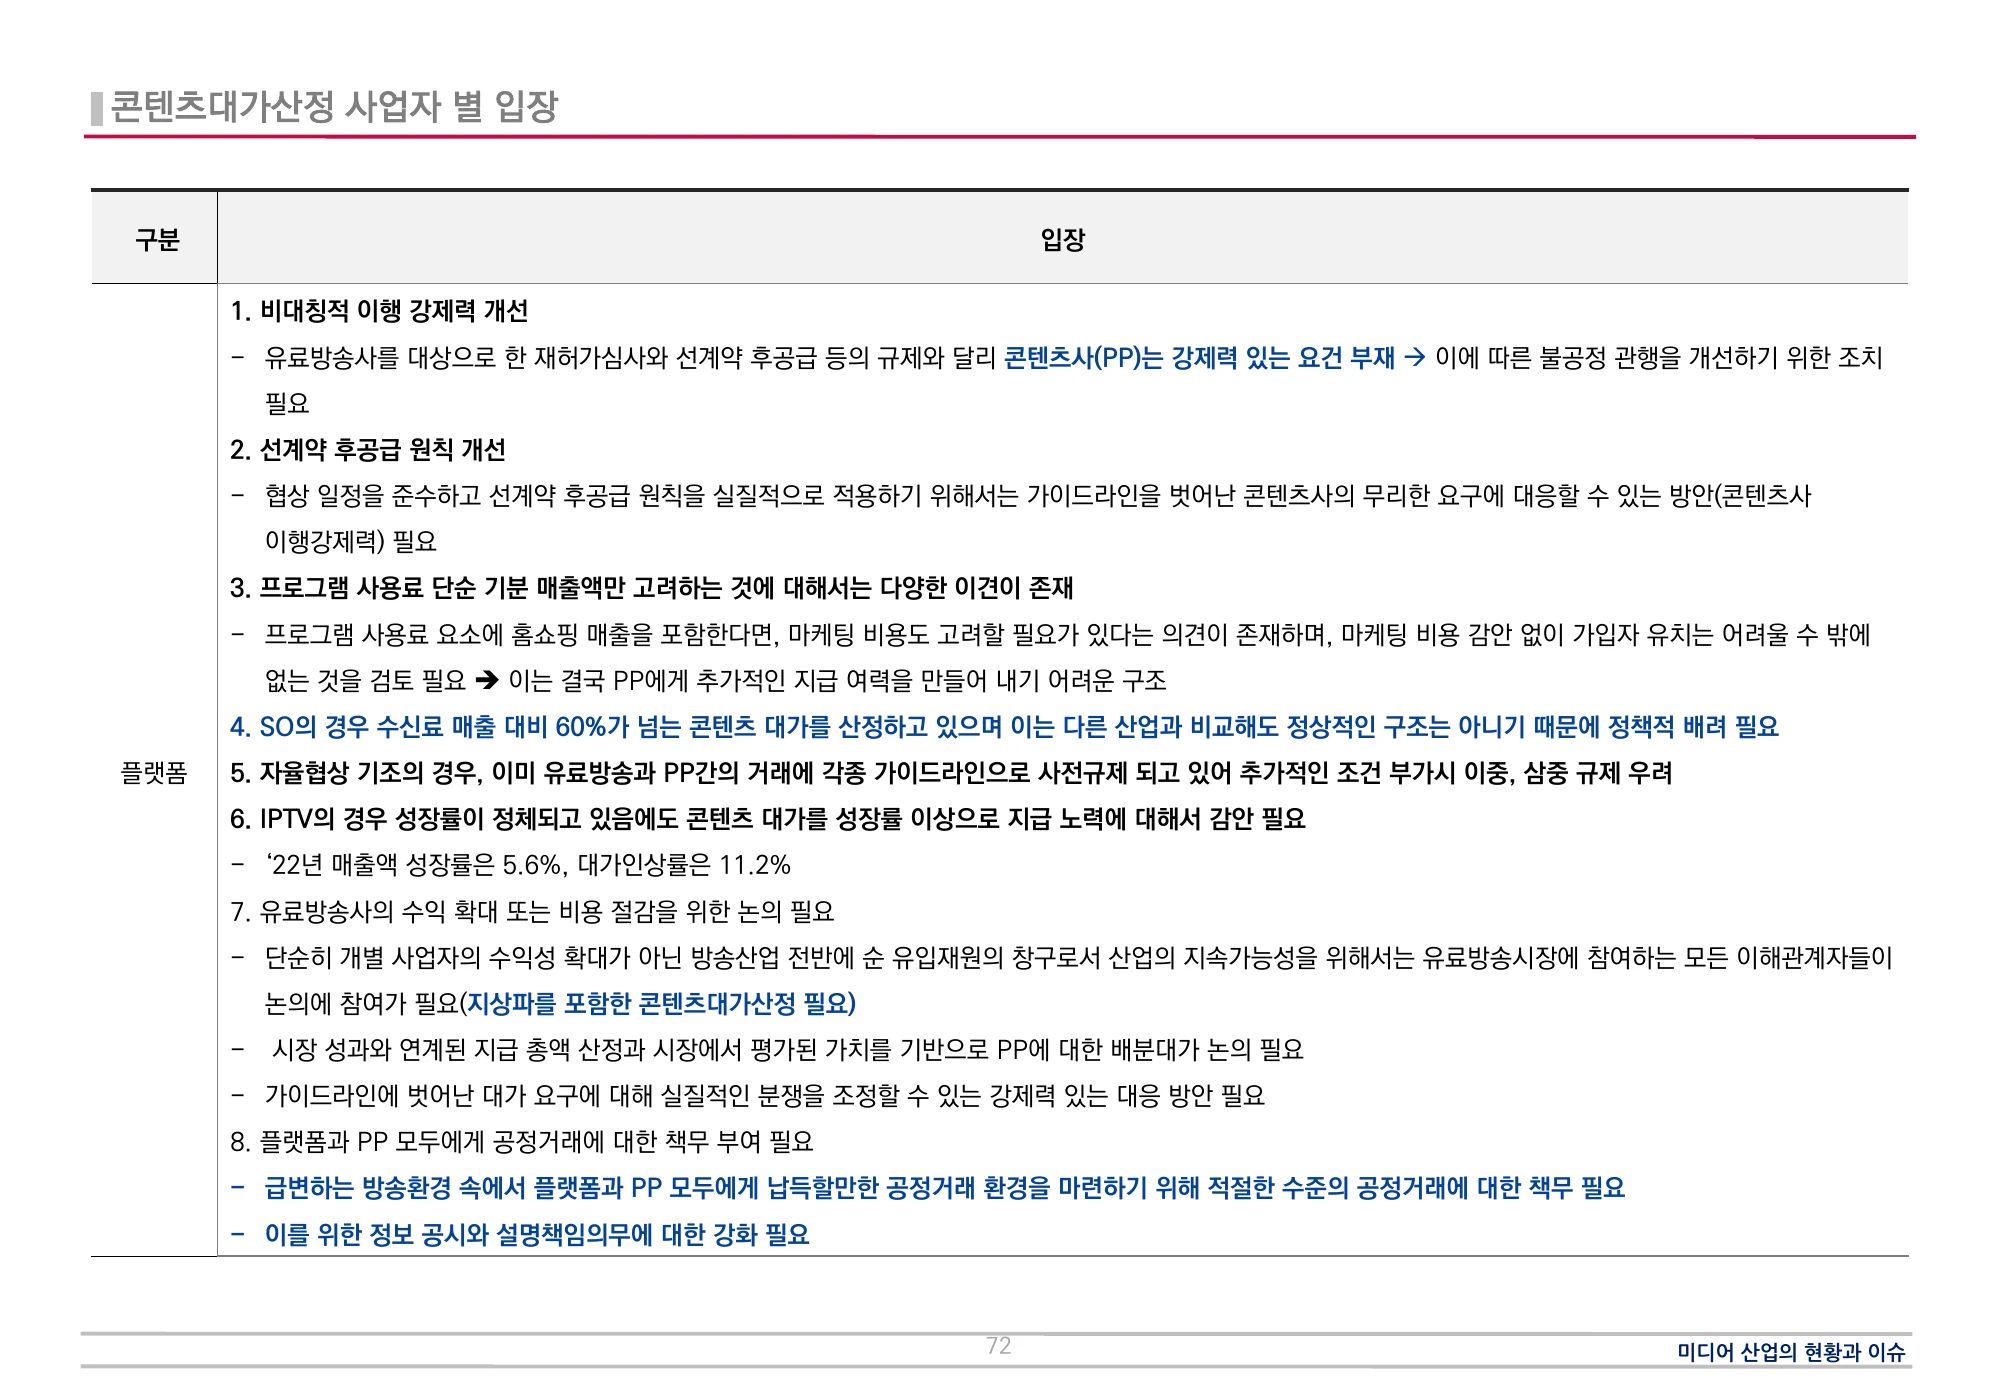Click blue text 콘텐츠사(PP)는 강제력 있는 요건 부재
This screenshot has height=1385, width=2000.
tap(1199, 358)
